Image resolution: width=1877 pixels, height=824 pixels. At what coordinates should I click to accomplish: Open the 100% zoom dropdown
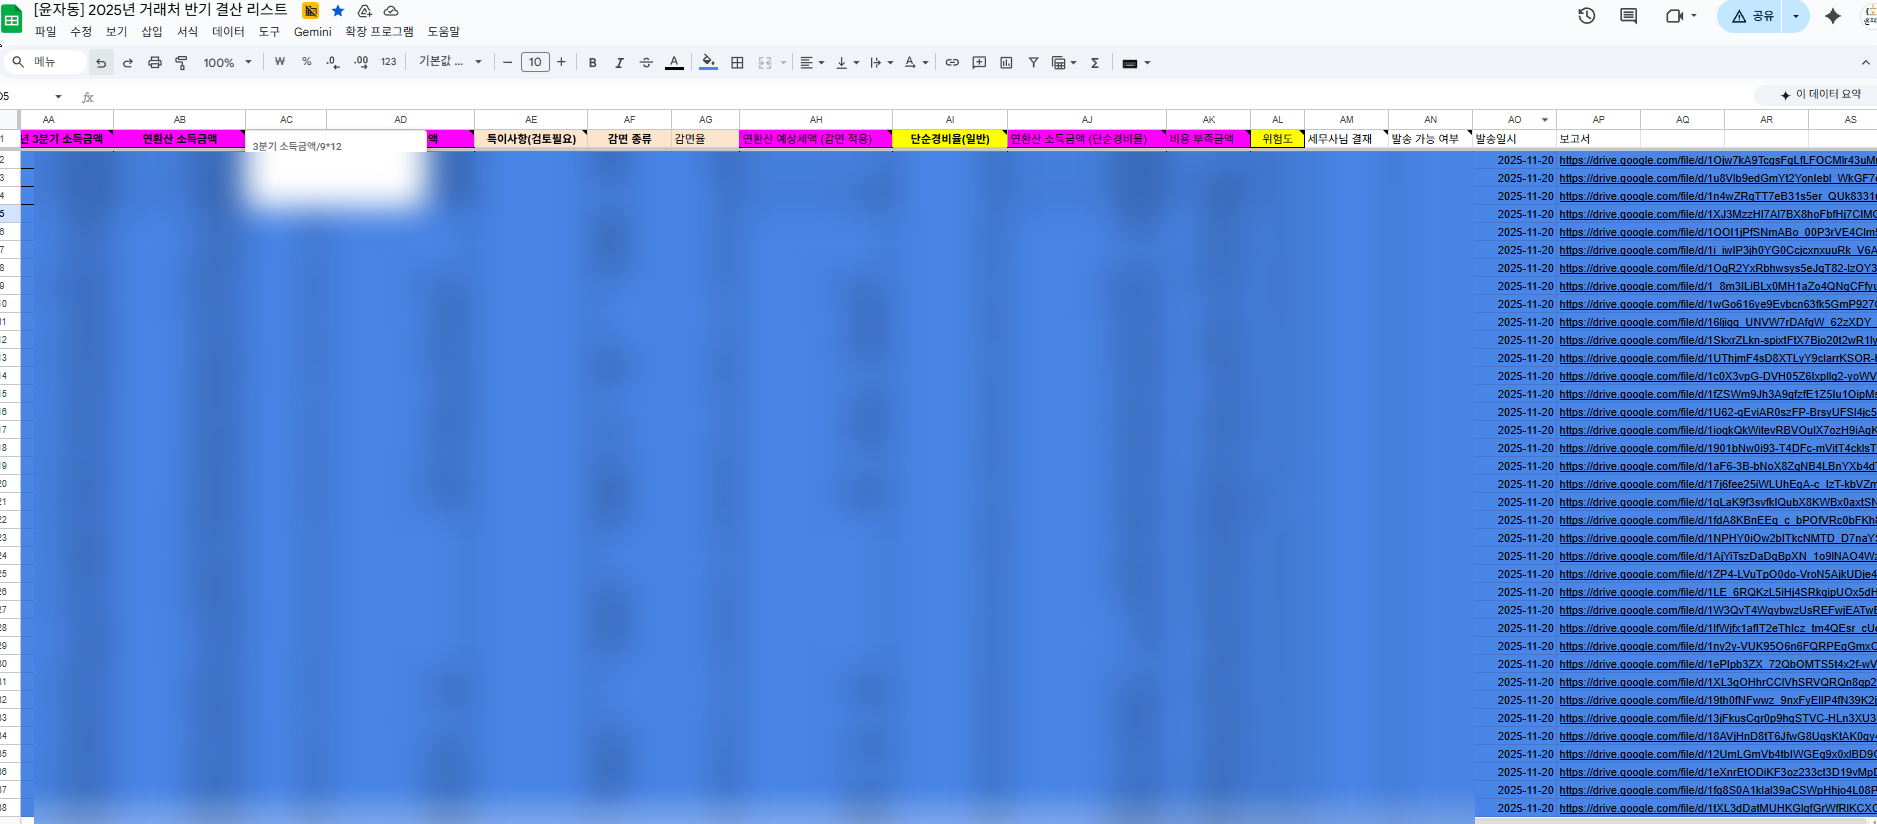point(227,62)
